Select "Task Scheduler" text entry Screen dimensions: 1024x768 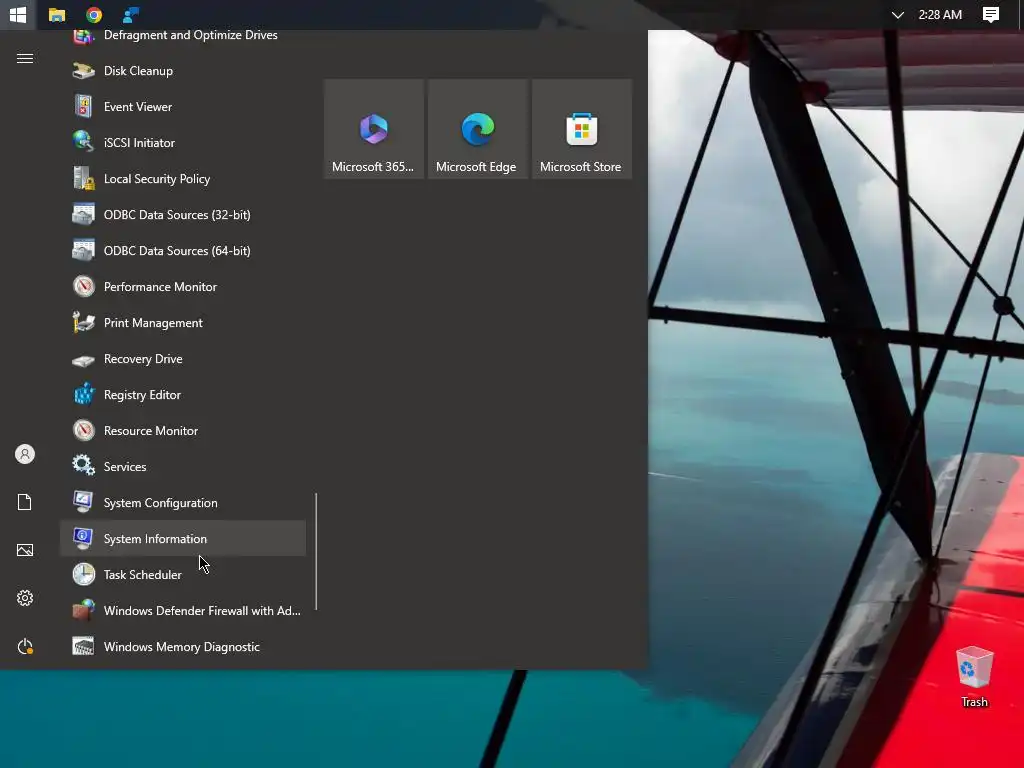[x=142, y=575]
